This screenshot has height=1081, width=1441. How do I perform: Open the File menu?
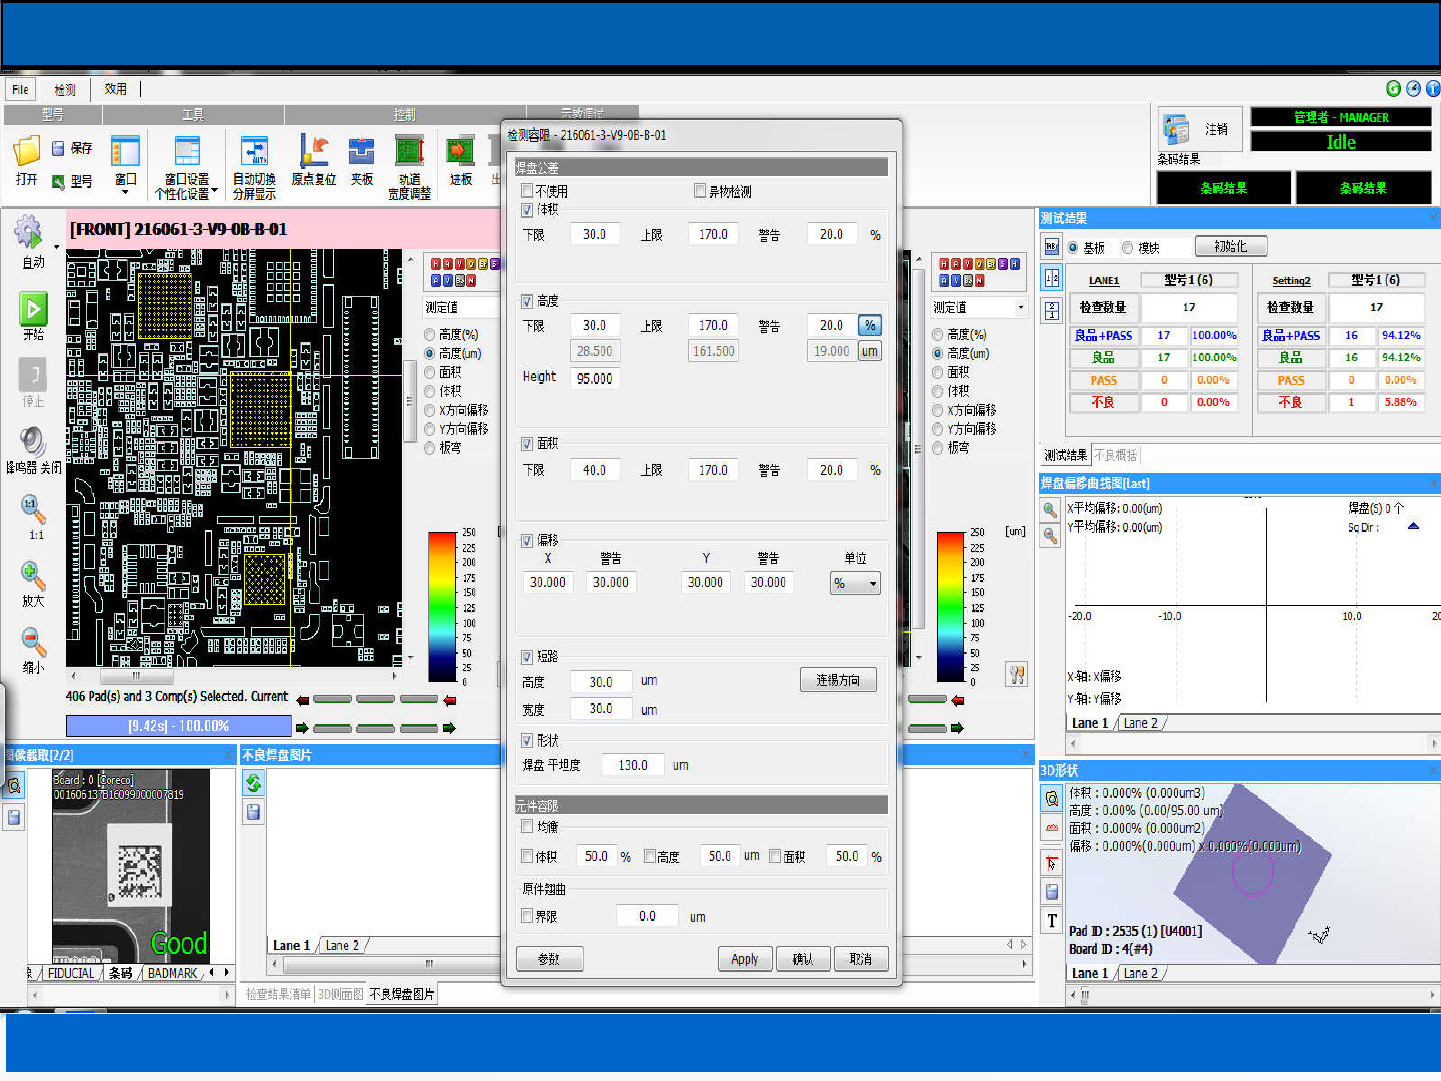pyautogui.click(x=20, y=89)
